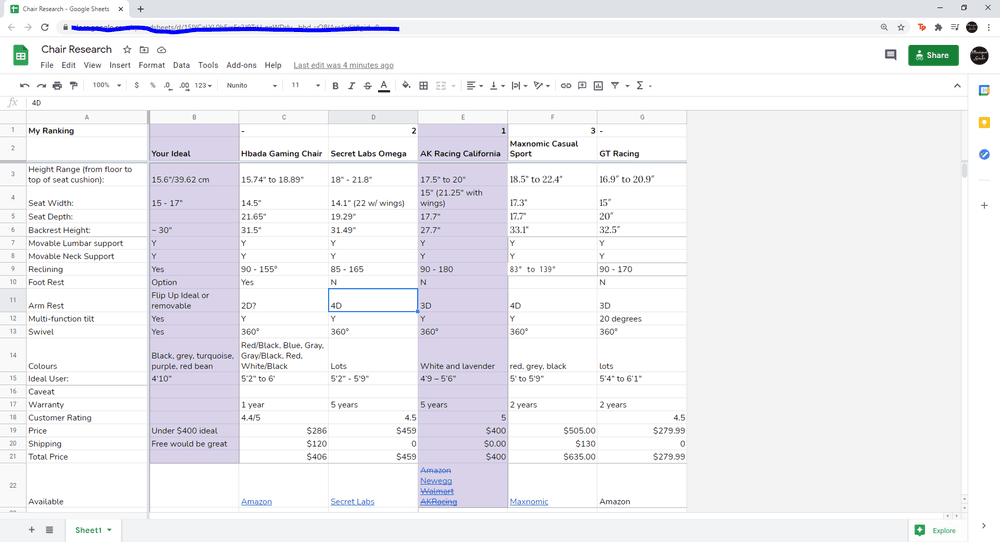The height and width of the screenshot is (542, 1000).
Task: Open the Maxnomic link
Action: pos(529,502)
